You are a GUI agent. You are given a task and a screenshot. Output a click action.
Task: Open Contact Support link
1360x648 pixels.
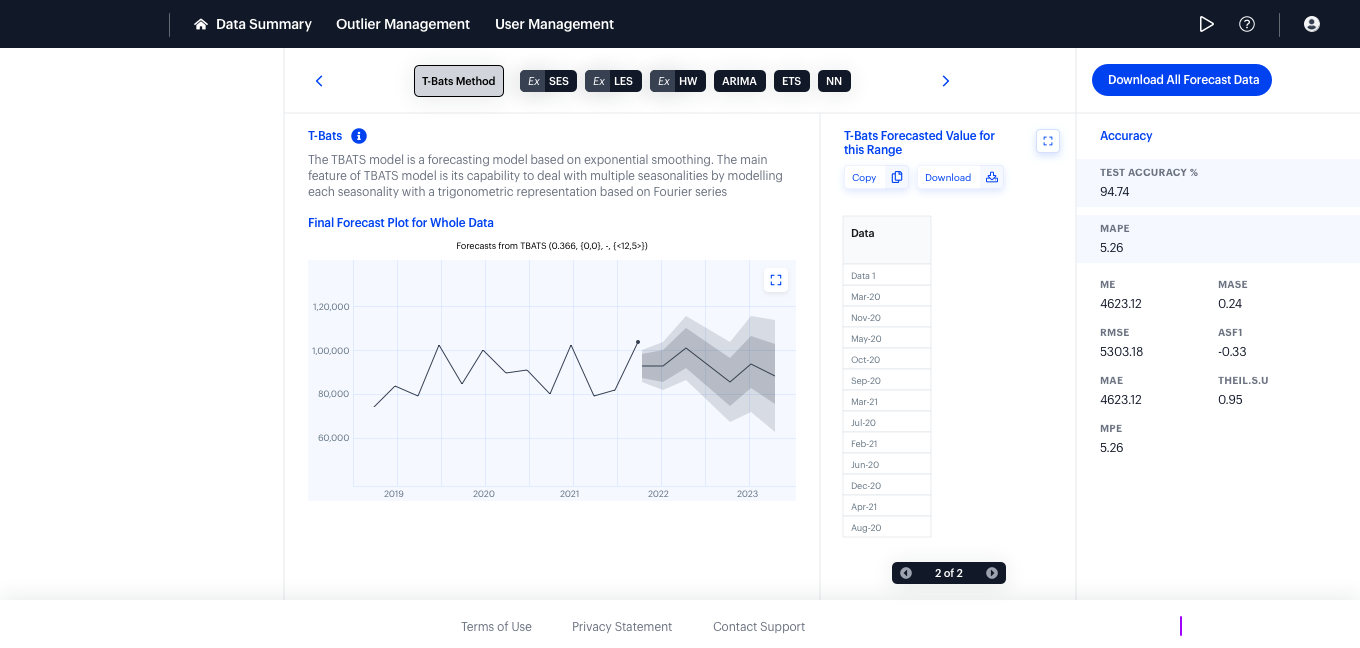click(x=759, y=627)
